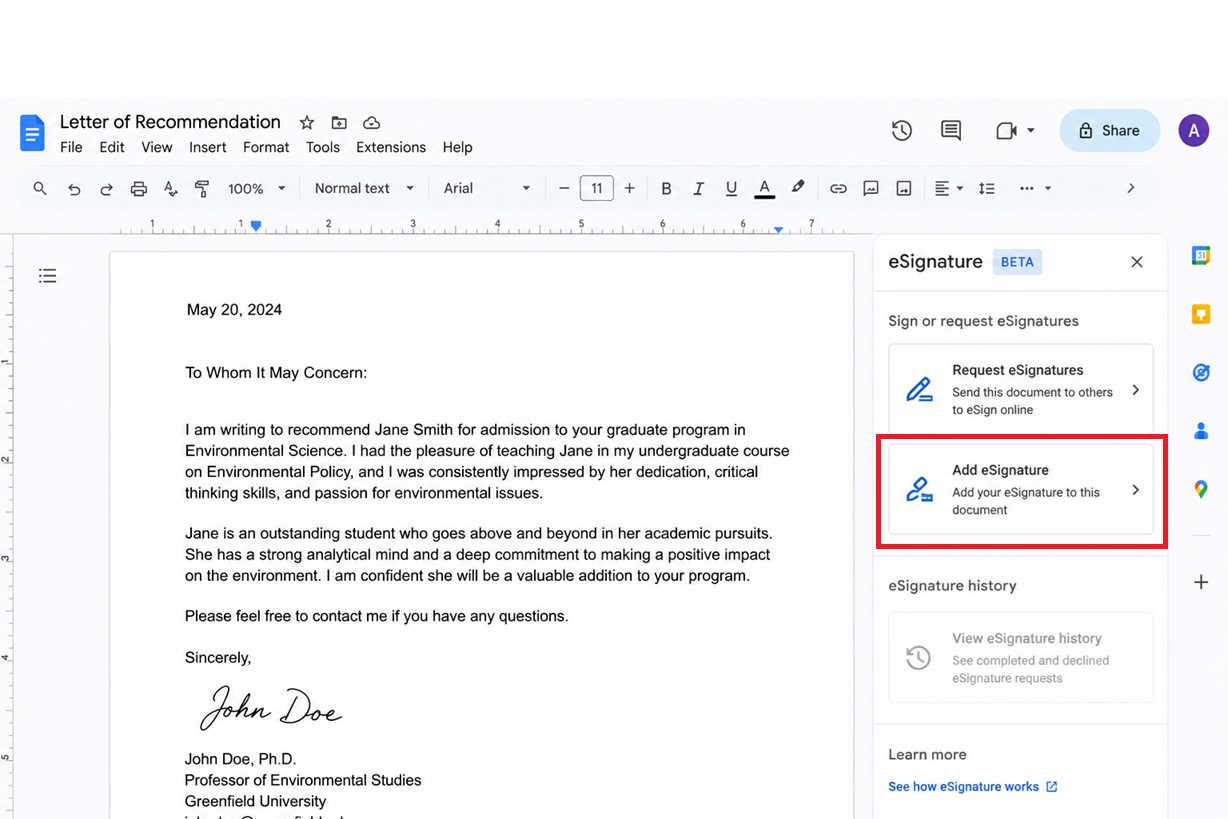Open the View menu
The width and height of the screenshot is (1228, 819).
pyautogui.click(x=157, y=147)
